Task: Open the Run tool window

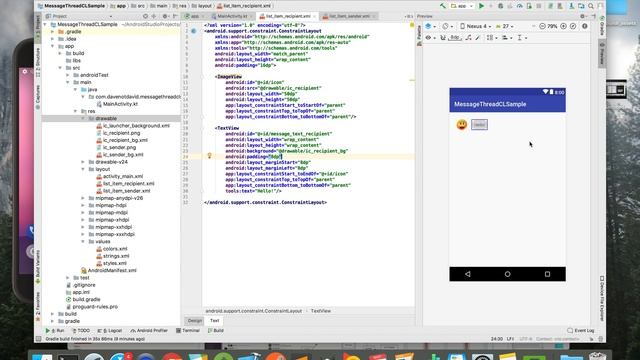Action: pos(55,330)
